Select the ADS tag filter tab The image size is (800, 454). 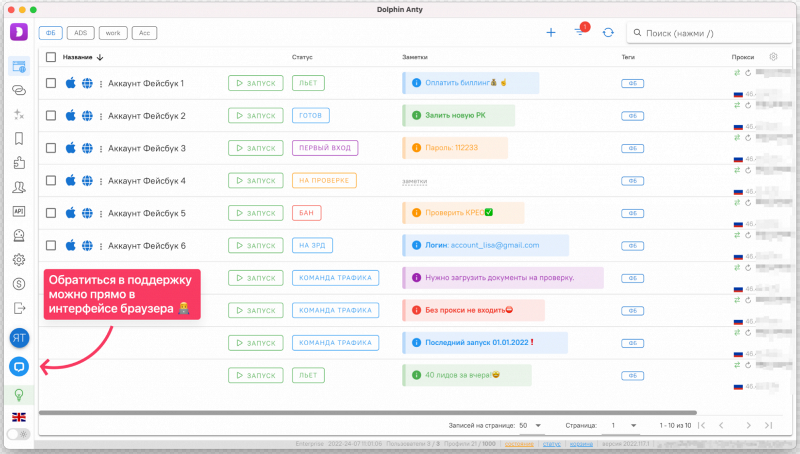coord(81,33)
